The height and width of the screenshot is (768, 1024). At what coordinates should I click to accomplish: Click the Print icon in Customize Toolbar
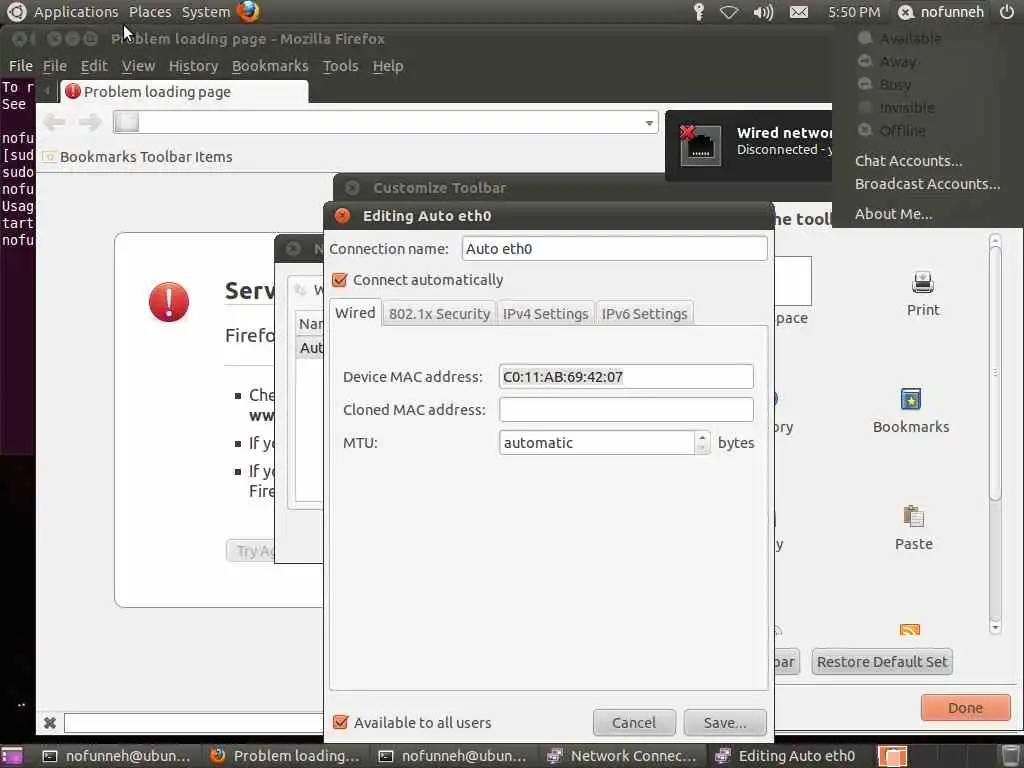coord(923,282)
